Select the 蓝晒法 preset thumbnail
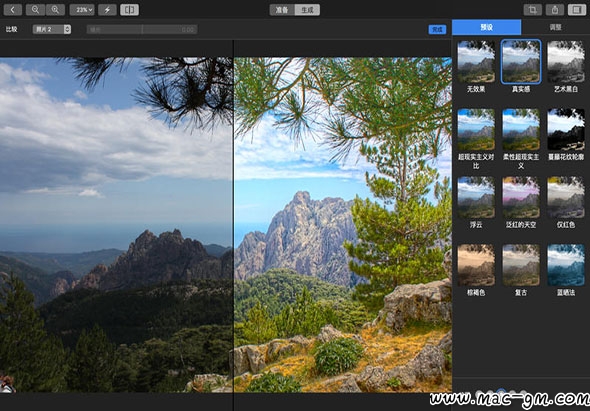This screenshot has height=411, width=590. click(x=566, y=265)
